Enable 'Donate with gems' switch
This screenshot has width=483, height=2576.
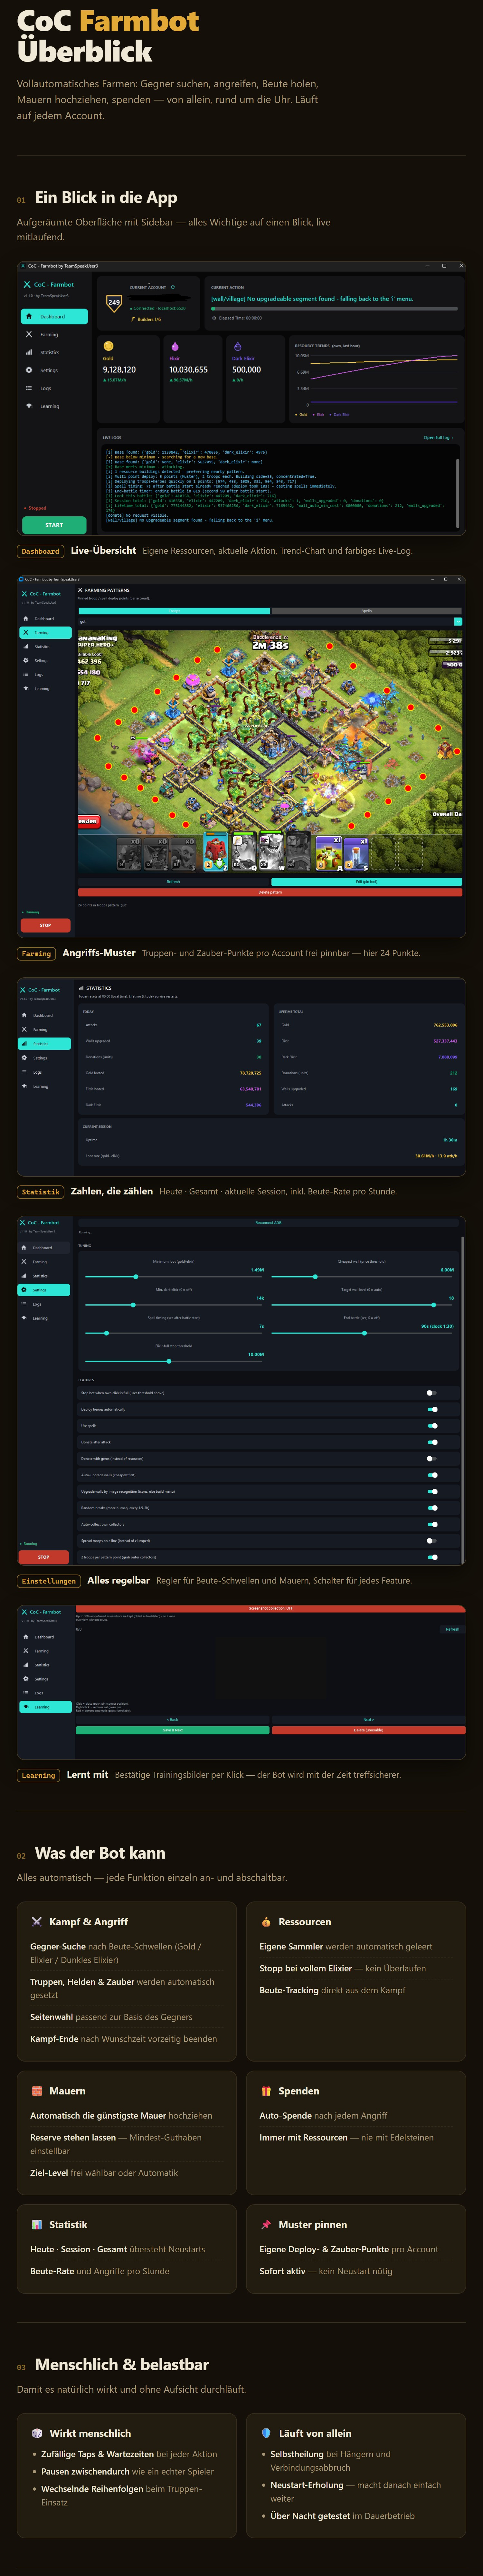coord(432,1459)
